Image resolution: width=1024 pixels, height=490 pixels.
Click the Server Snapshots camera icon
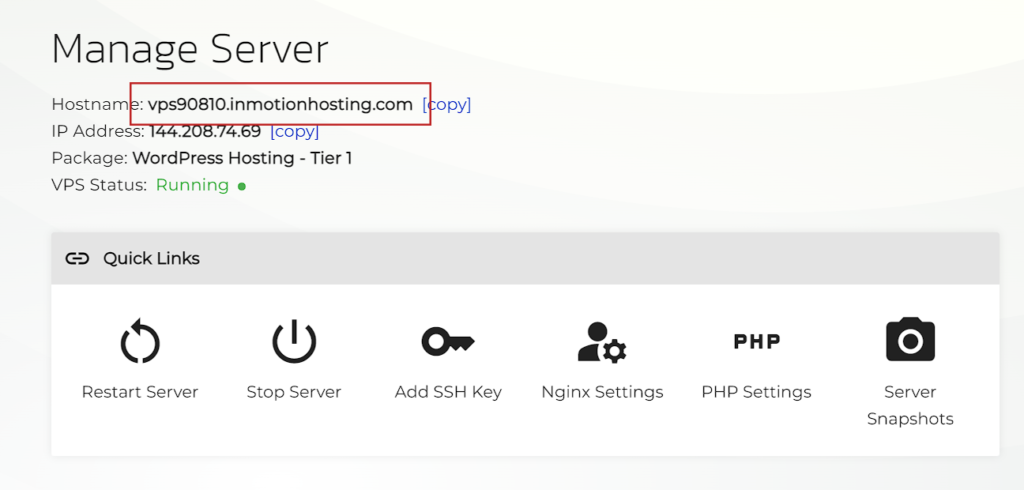point(910,340)
